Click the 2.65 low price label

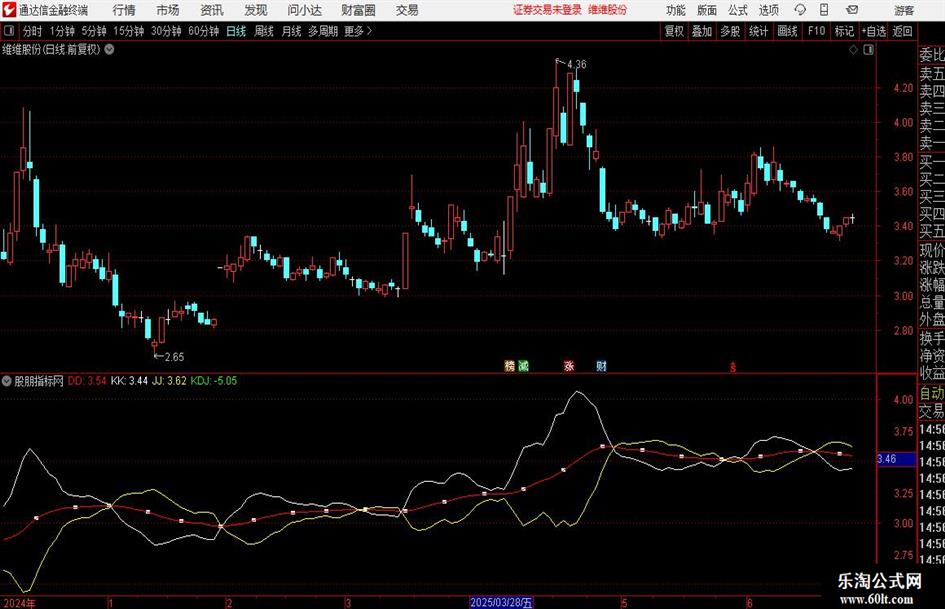click(x=174, y=357)
